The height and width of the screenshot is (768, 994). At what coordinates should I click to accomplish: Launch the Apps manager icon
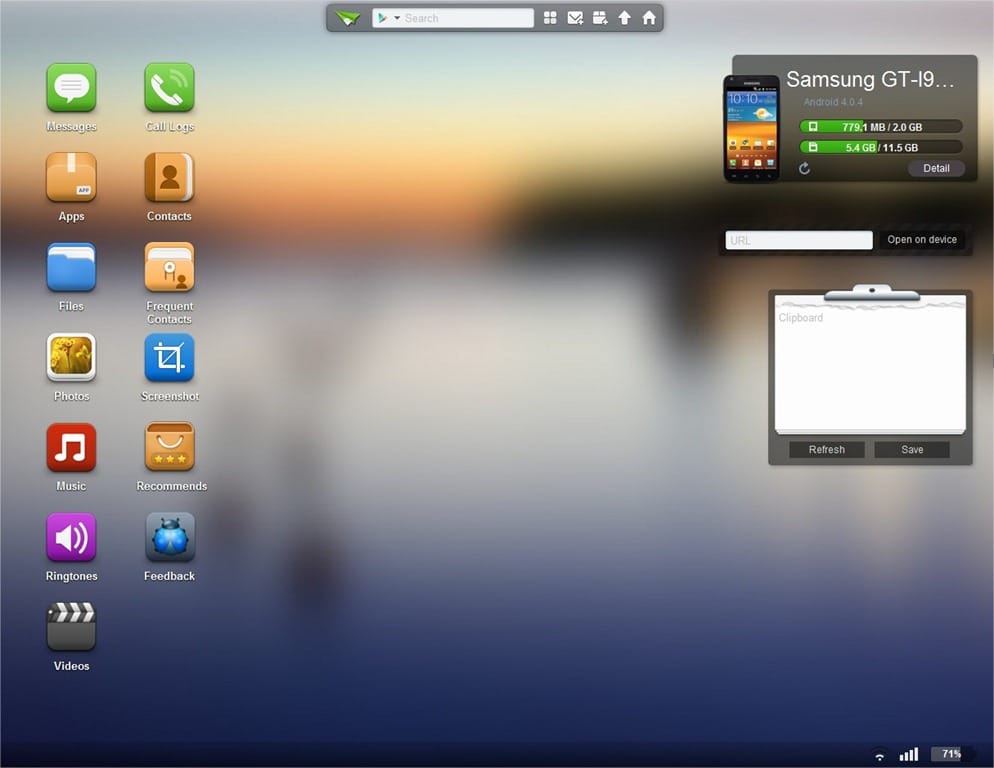[x=71, y=178]
